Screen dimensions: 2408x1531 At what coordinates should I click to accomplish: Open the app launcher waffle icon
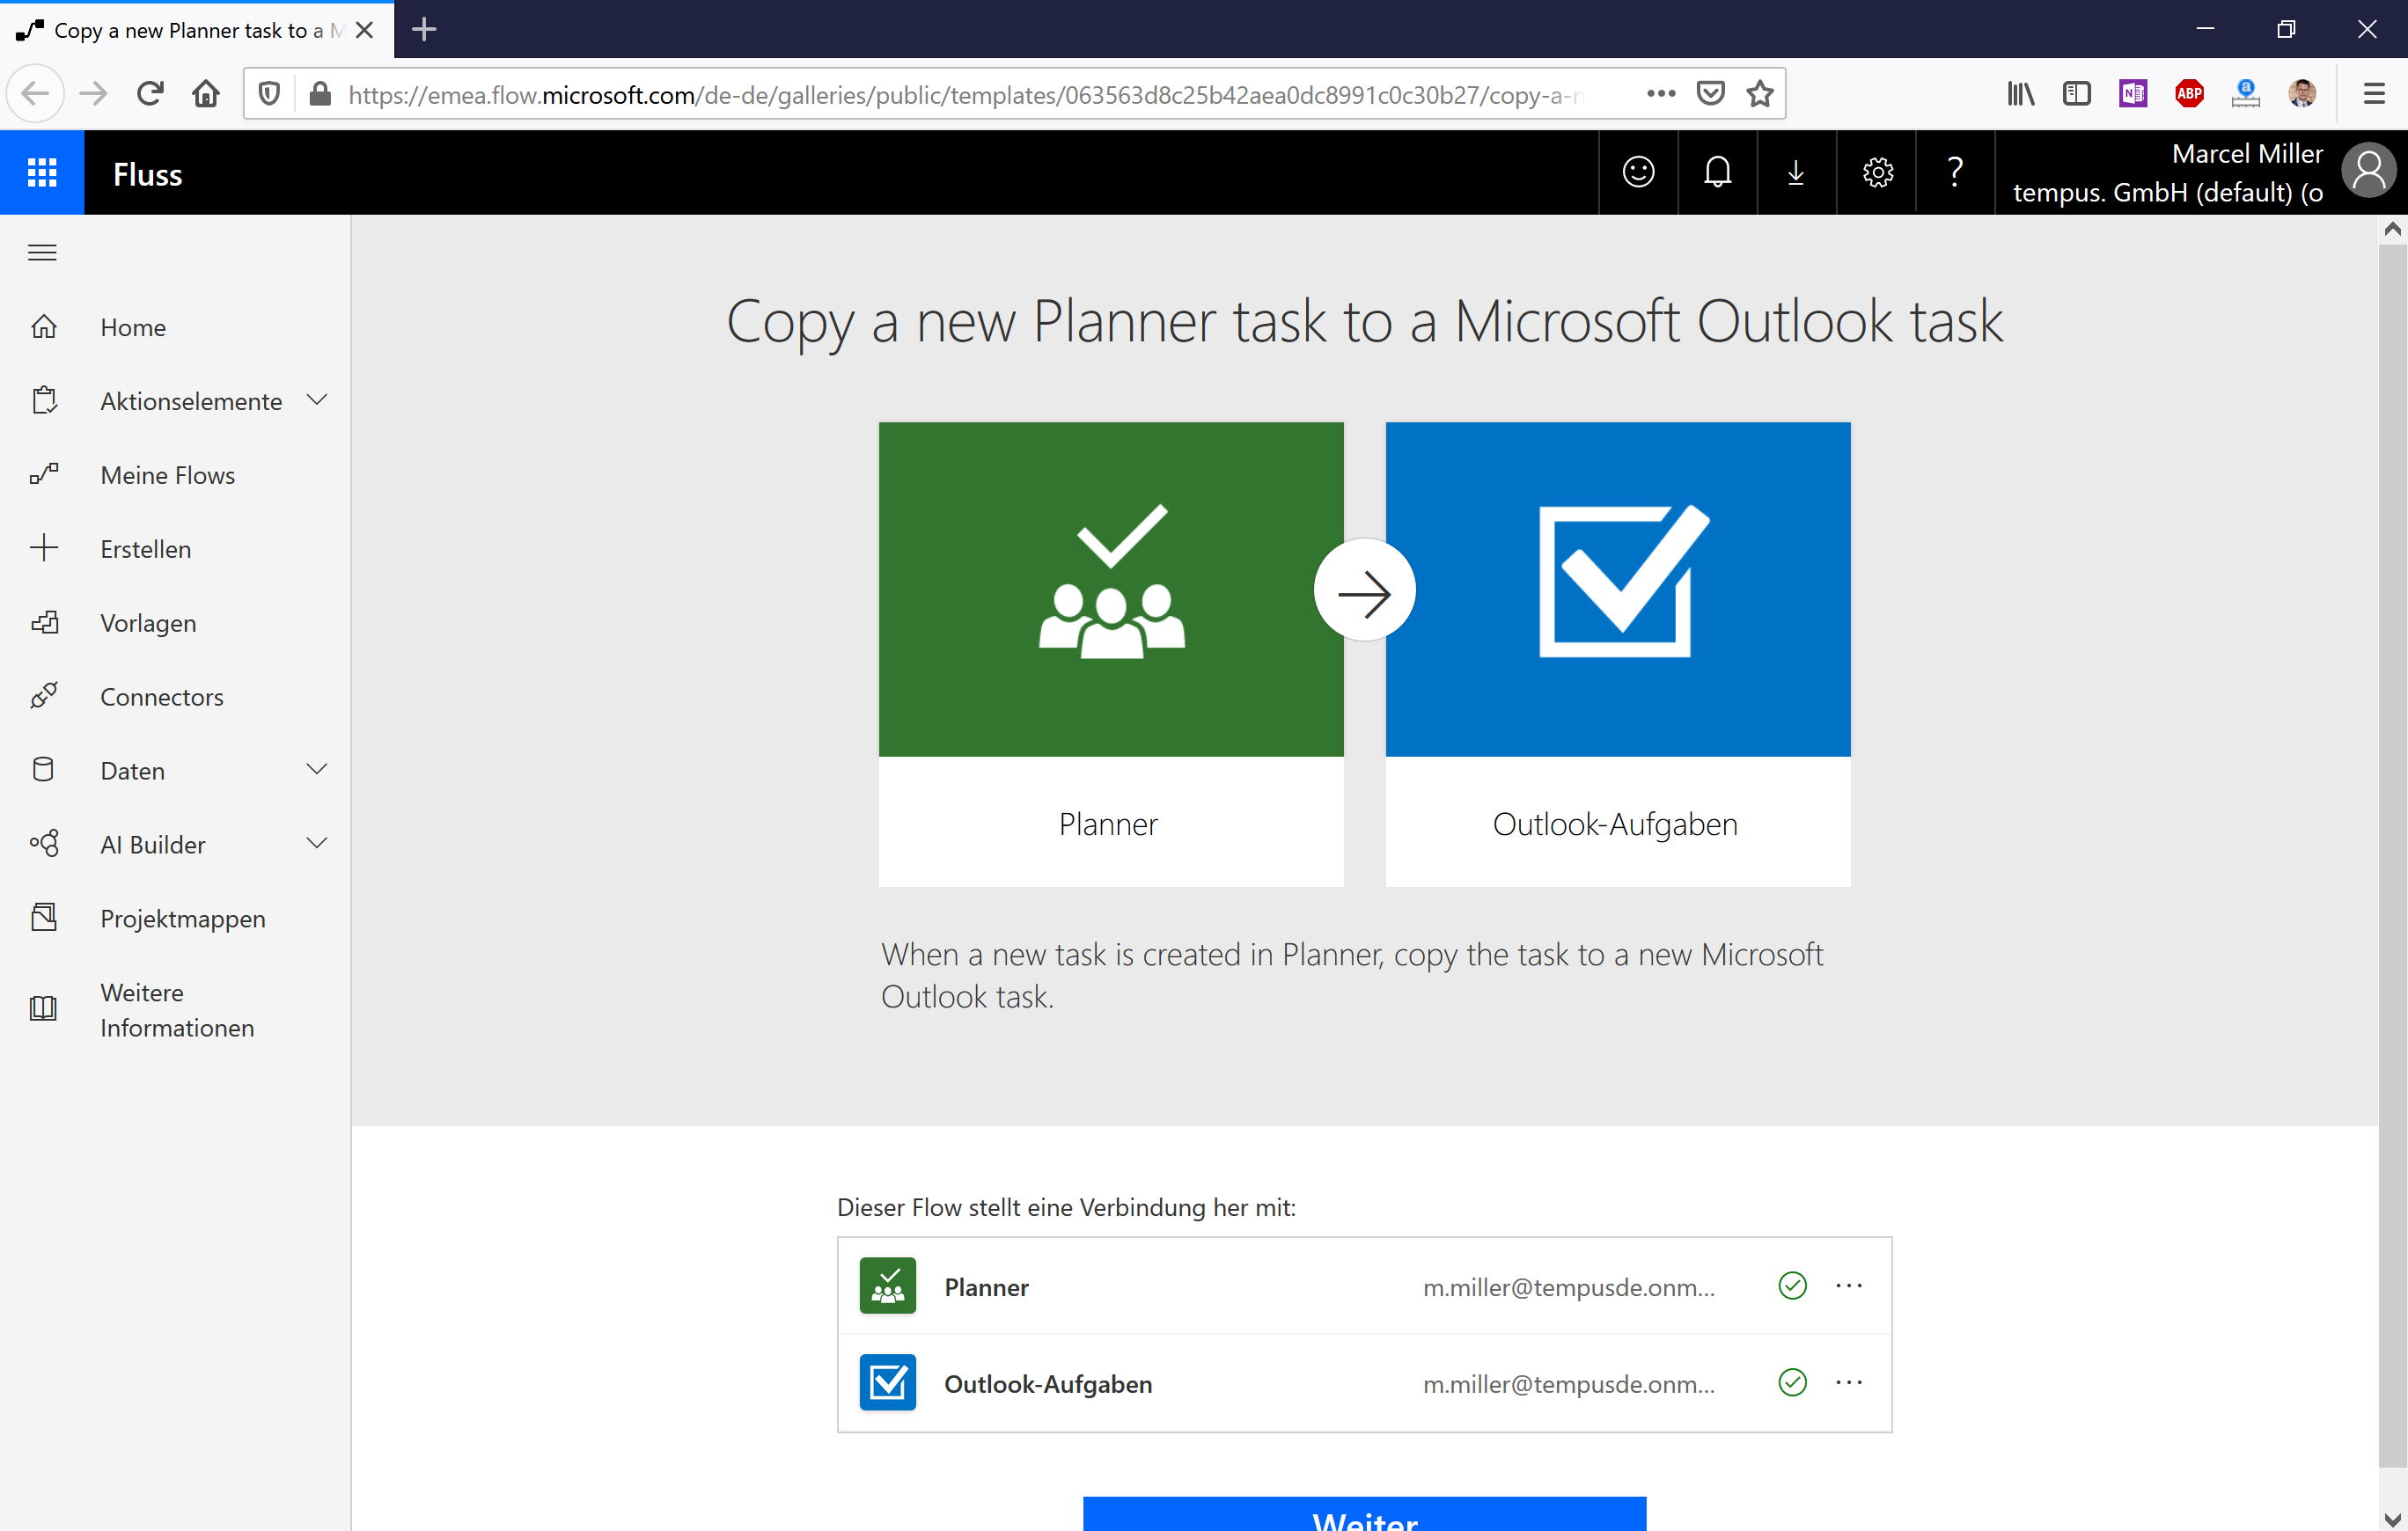coord(42,173)
